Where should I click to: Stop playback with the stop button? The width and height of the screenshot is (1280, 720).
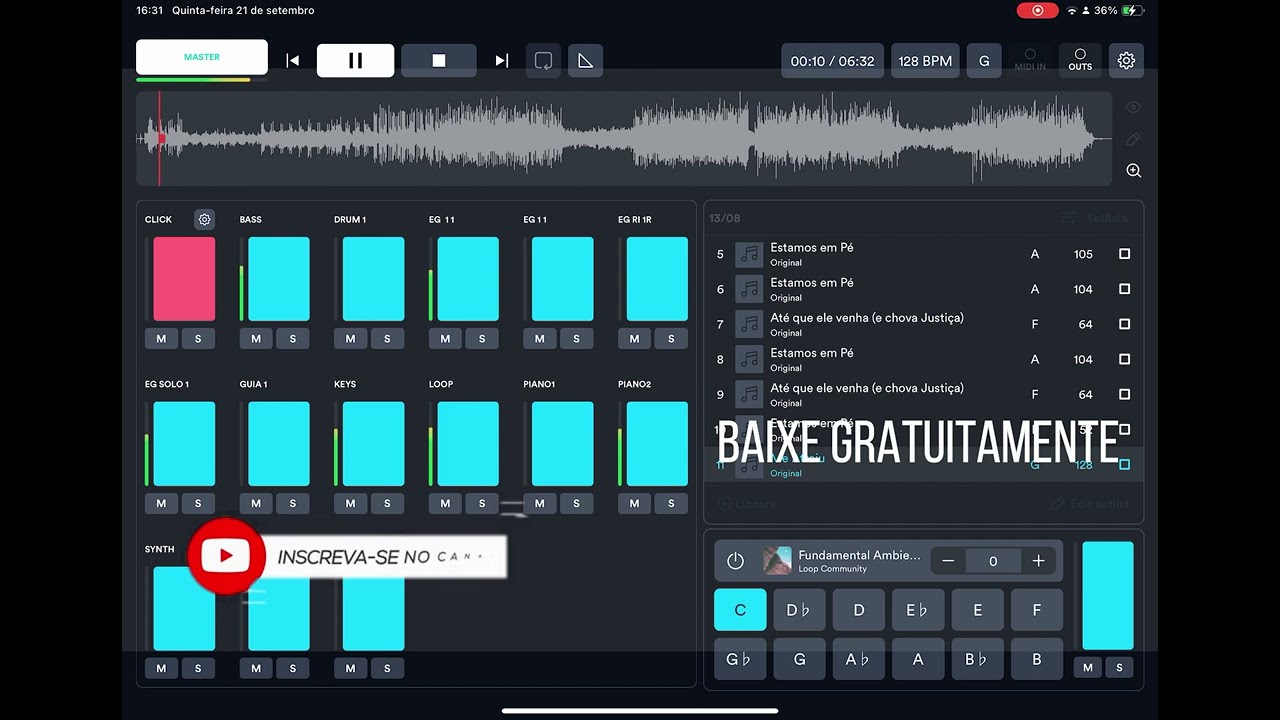[x=438, y=61]
